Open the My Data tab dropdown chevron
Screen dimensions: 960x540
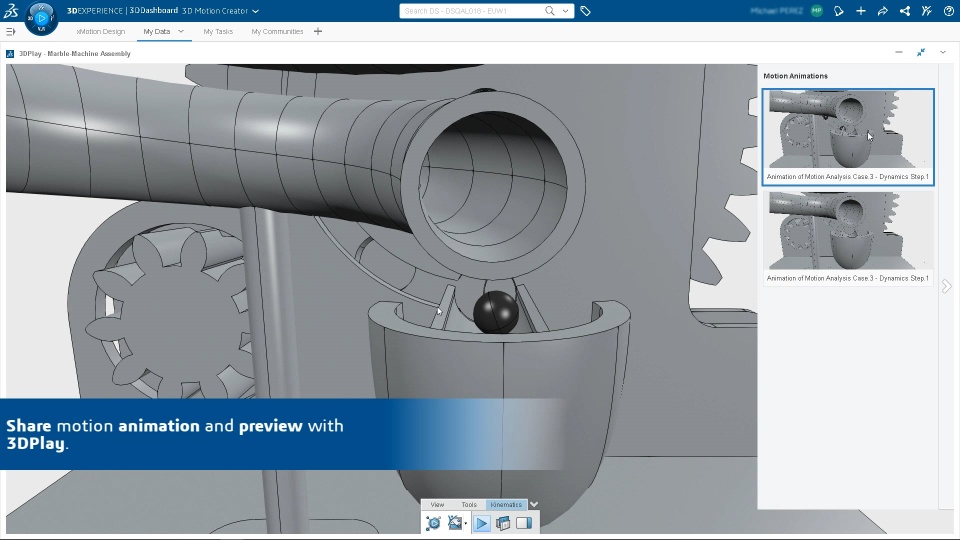(x=181, y=31)
